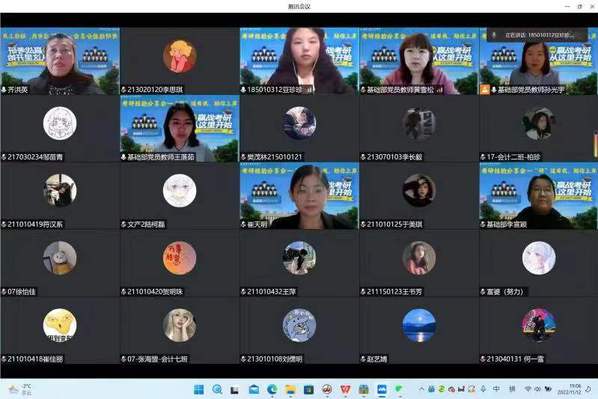
Task: Click the microphone icon on 齐洪英 tile
Action: (x=4, y=90)
